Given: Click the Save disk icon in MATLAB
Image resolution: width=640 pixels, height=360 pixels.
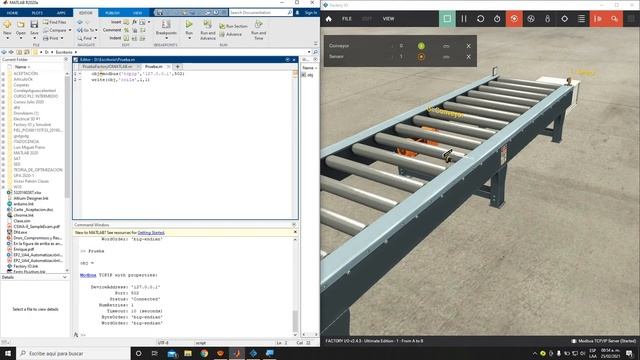Looking at the screenshot, I should pos(34,25).
